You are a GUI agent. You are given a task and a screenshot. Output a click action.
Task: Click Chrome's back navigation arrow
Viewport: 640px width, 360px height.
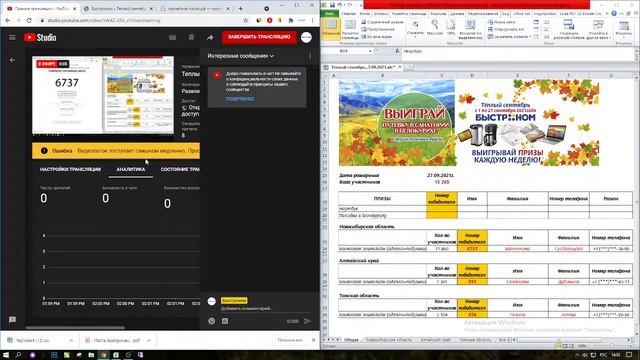(x=8, y=20)
